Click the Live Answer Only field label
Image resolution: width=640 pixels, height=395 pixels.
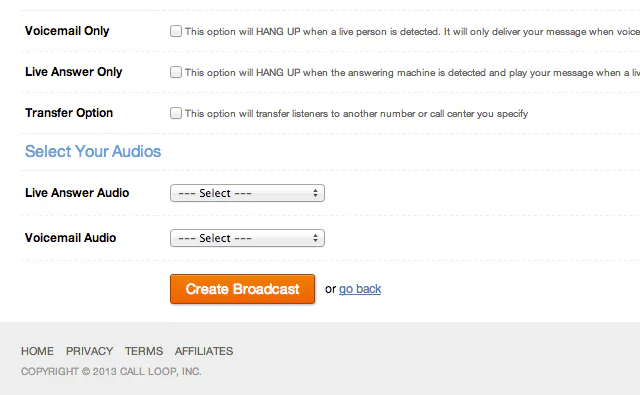pos(73,72)
